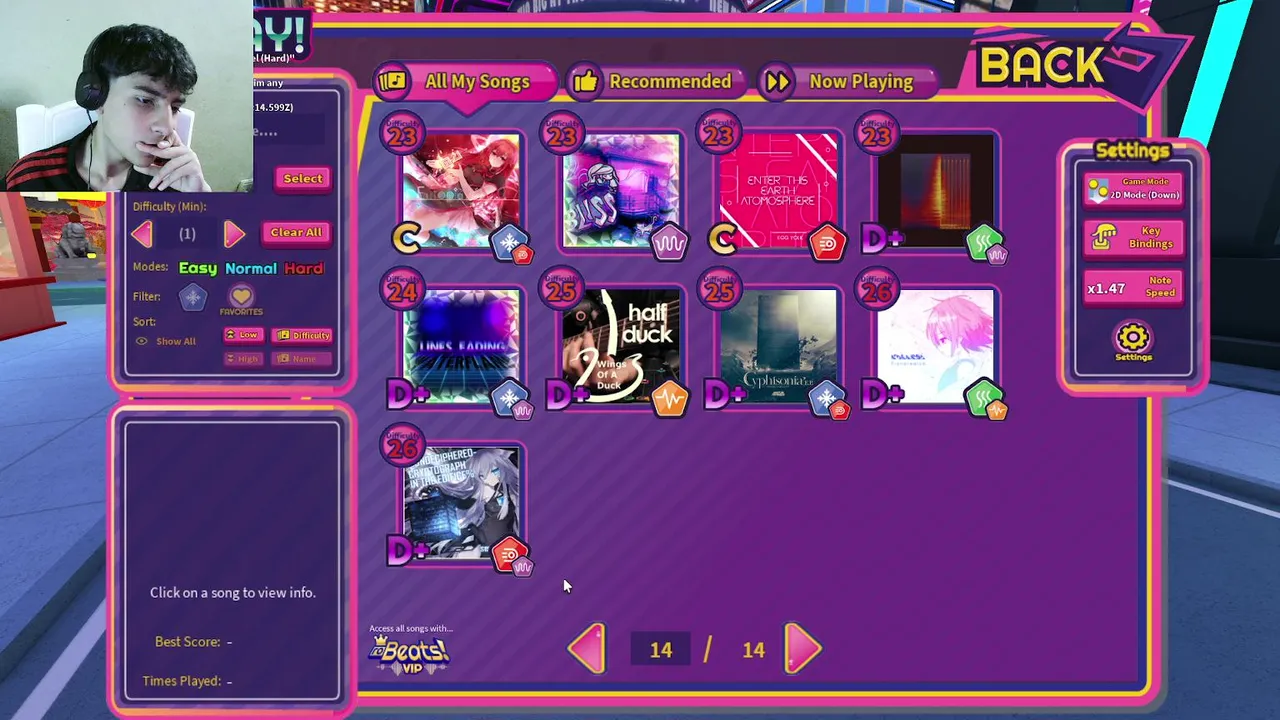Click snowflake badge on Lines Fading song

pos(509,398)
